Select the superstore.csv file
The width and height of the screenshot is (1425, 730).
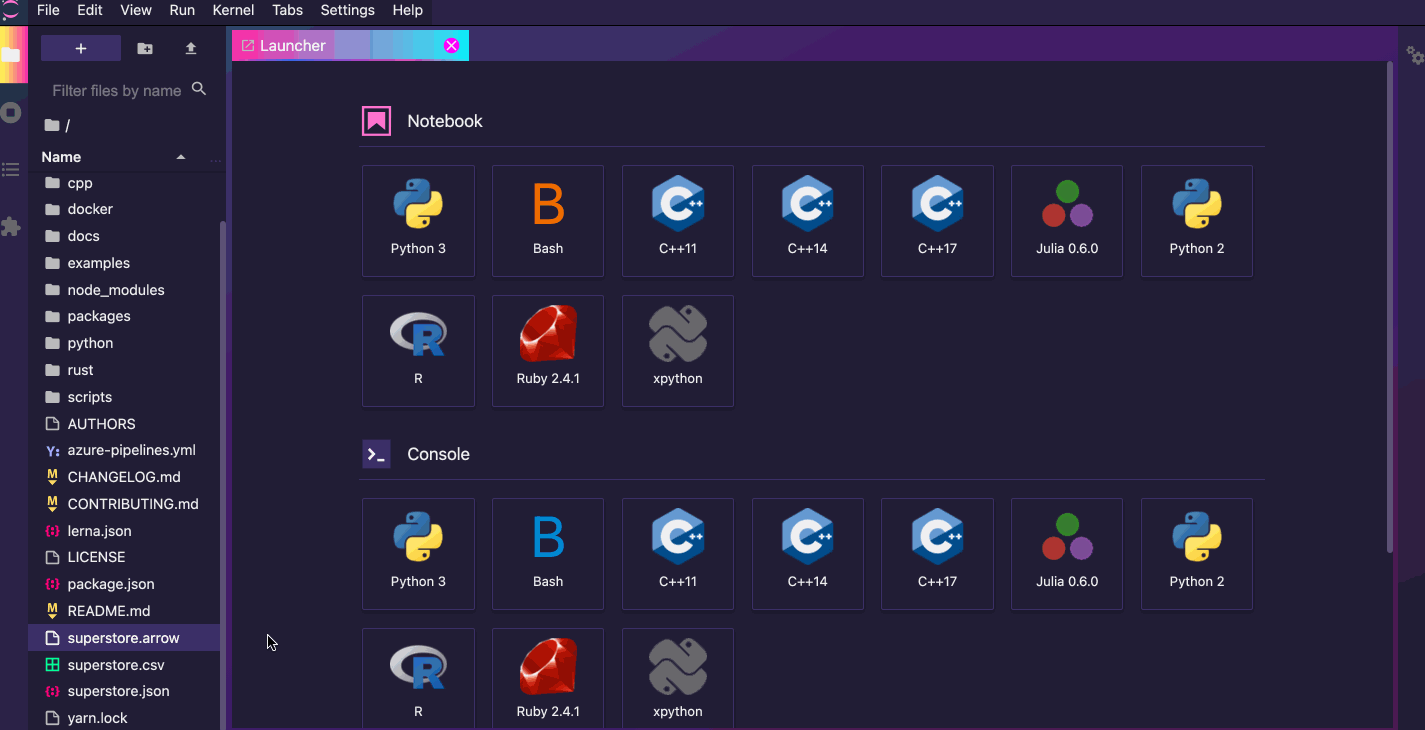coord(124,665)
